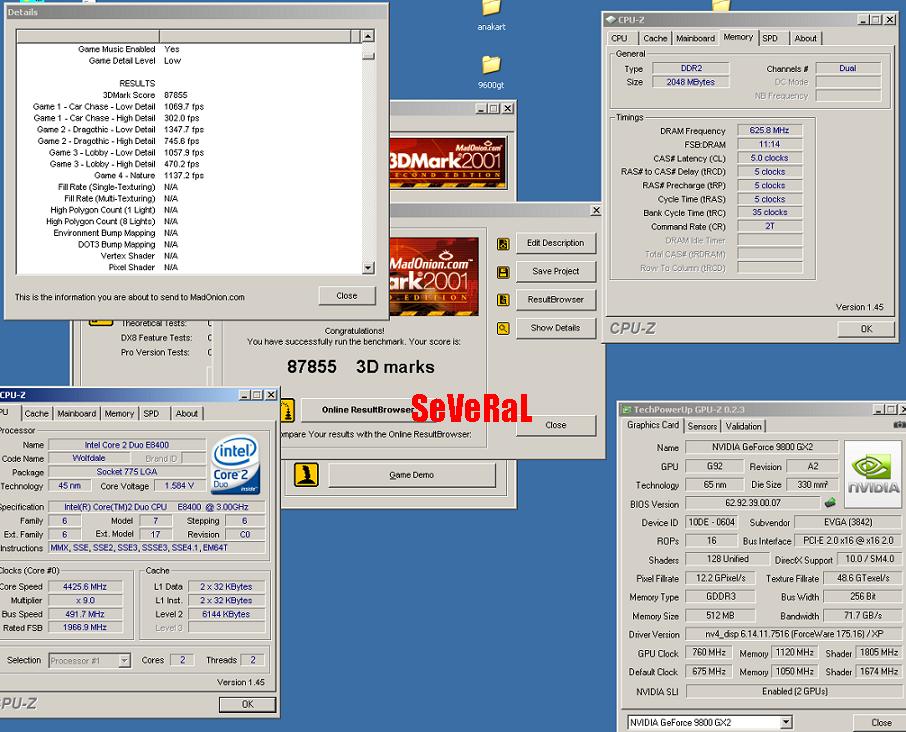Click the Core Voltage 1.584 V field
The height and width of the screenshot is (732, 906).
click(x=179, y=486)
